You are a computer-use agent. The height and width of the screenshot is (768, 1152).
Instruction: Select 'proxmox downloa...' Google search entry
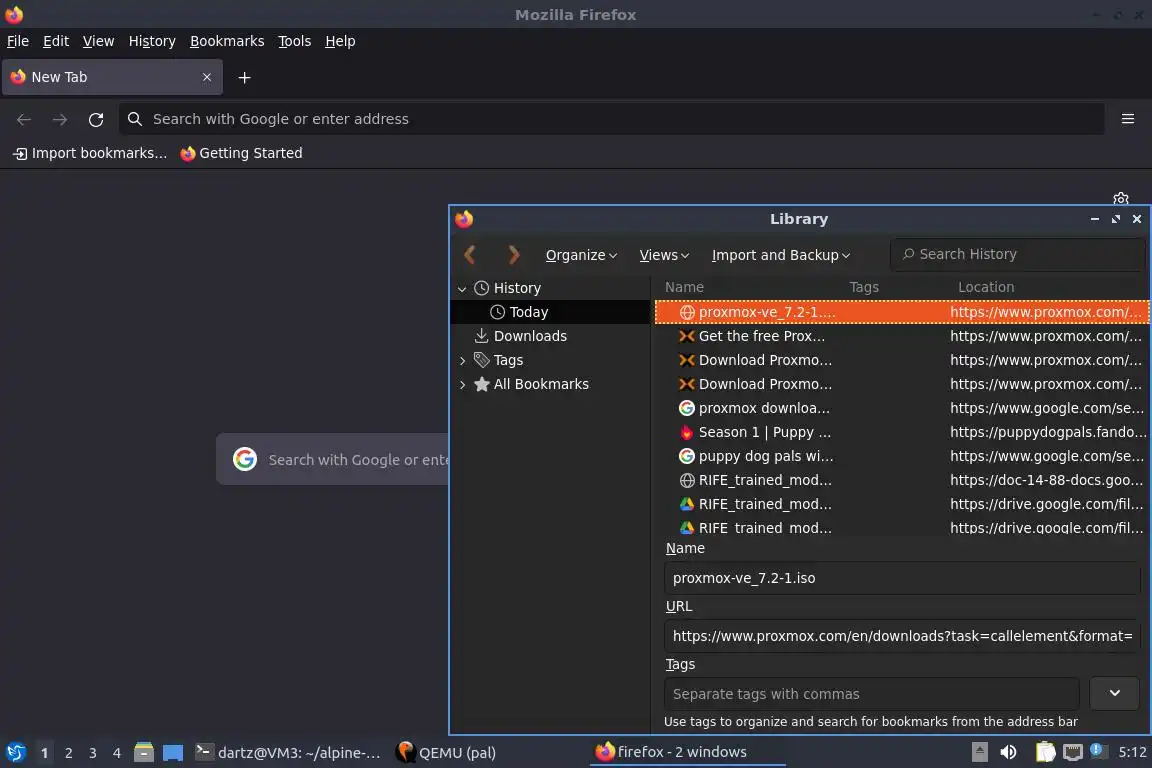pos(901,409)
